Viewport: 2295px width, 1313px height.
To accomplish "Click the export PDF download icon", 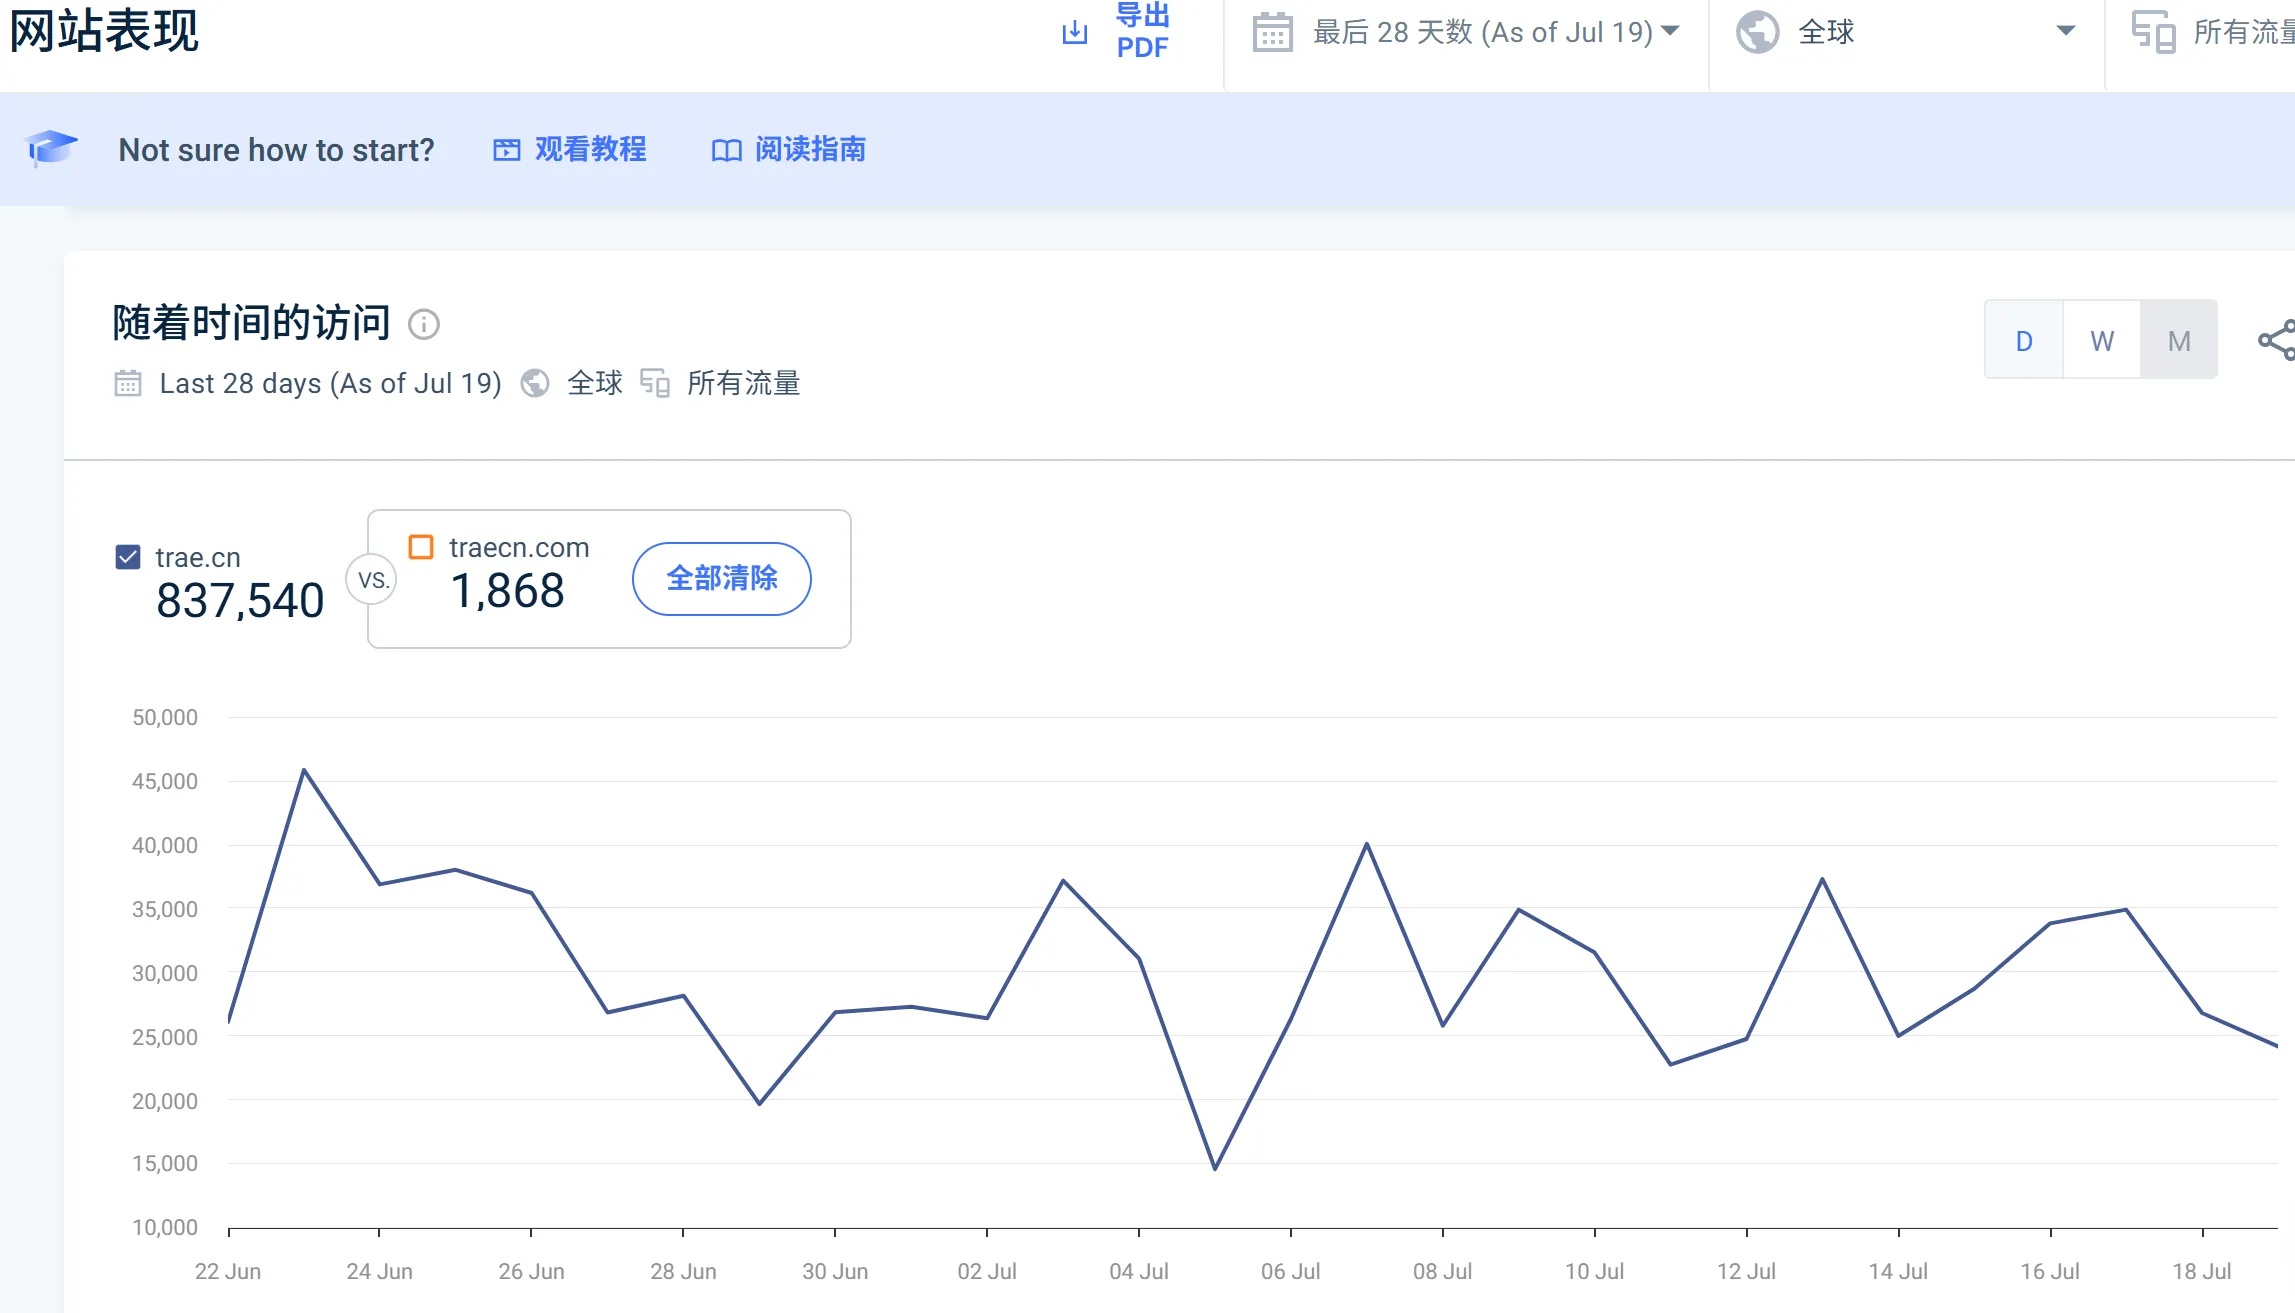I will (1074, 33).
